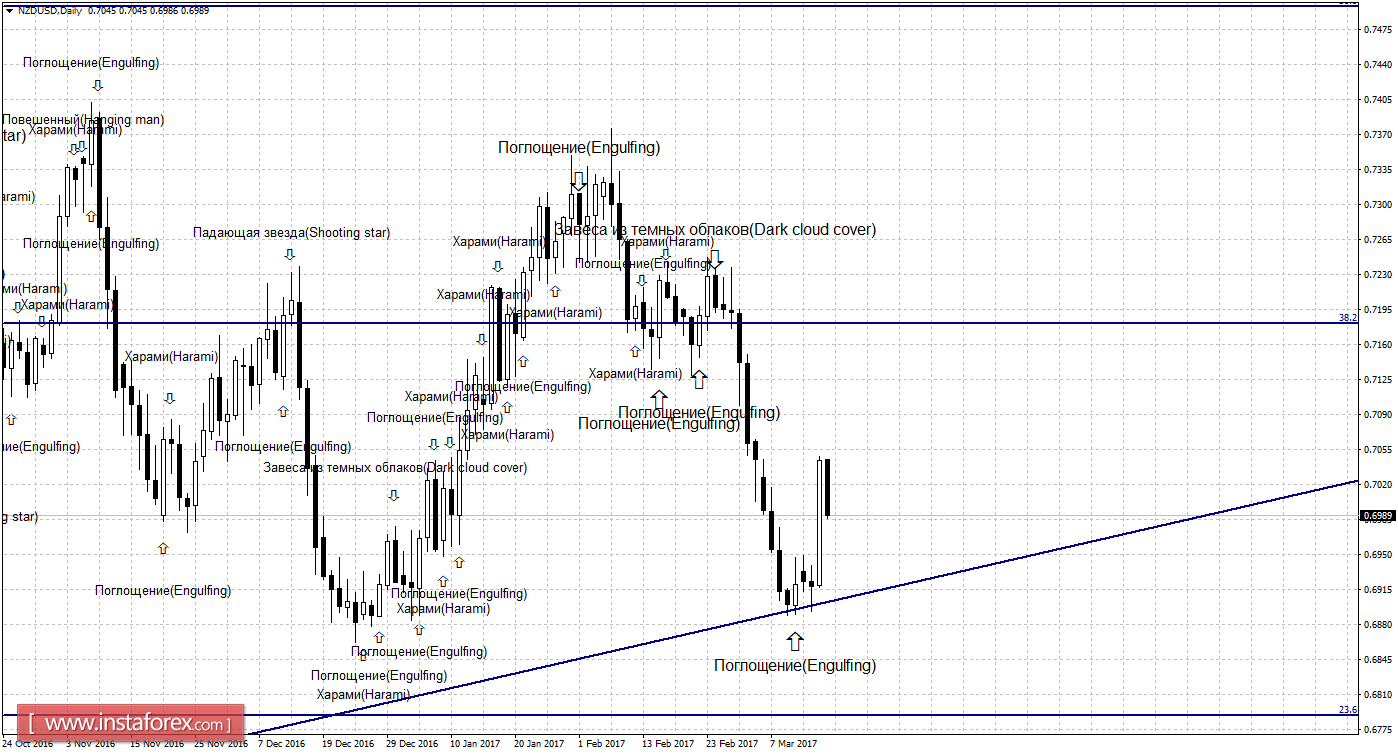Click the 0.7265 price scale value
This screenshot has width=1398, height=755.
click(x=1379, y=239)
